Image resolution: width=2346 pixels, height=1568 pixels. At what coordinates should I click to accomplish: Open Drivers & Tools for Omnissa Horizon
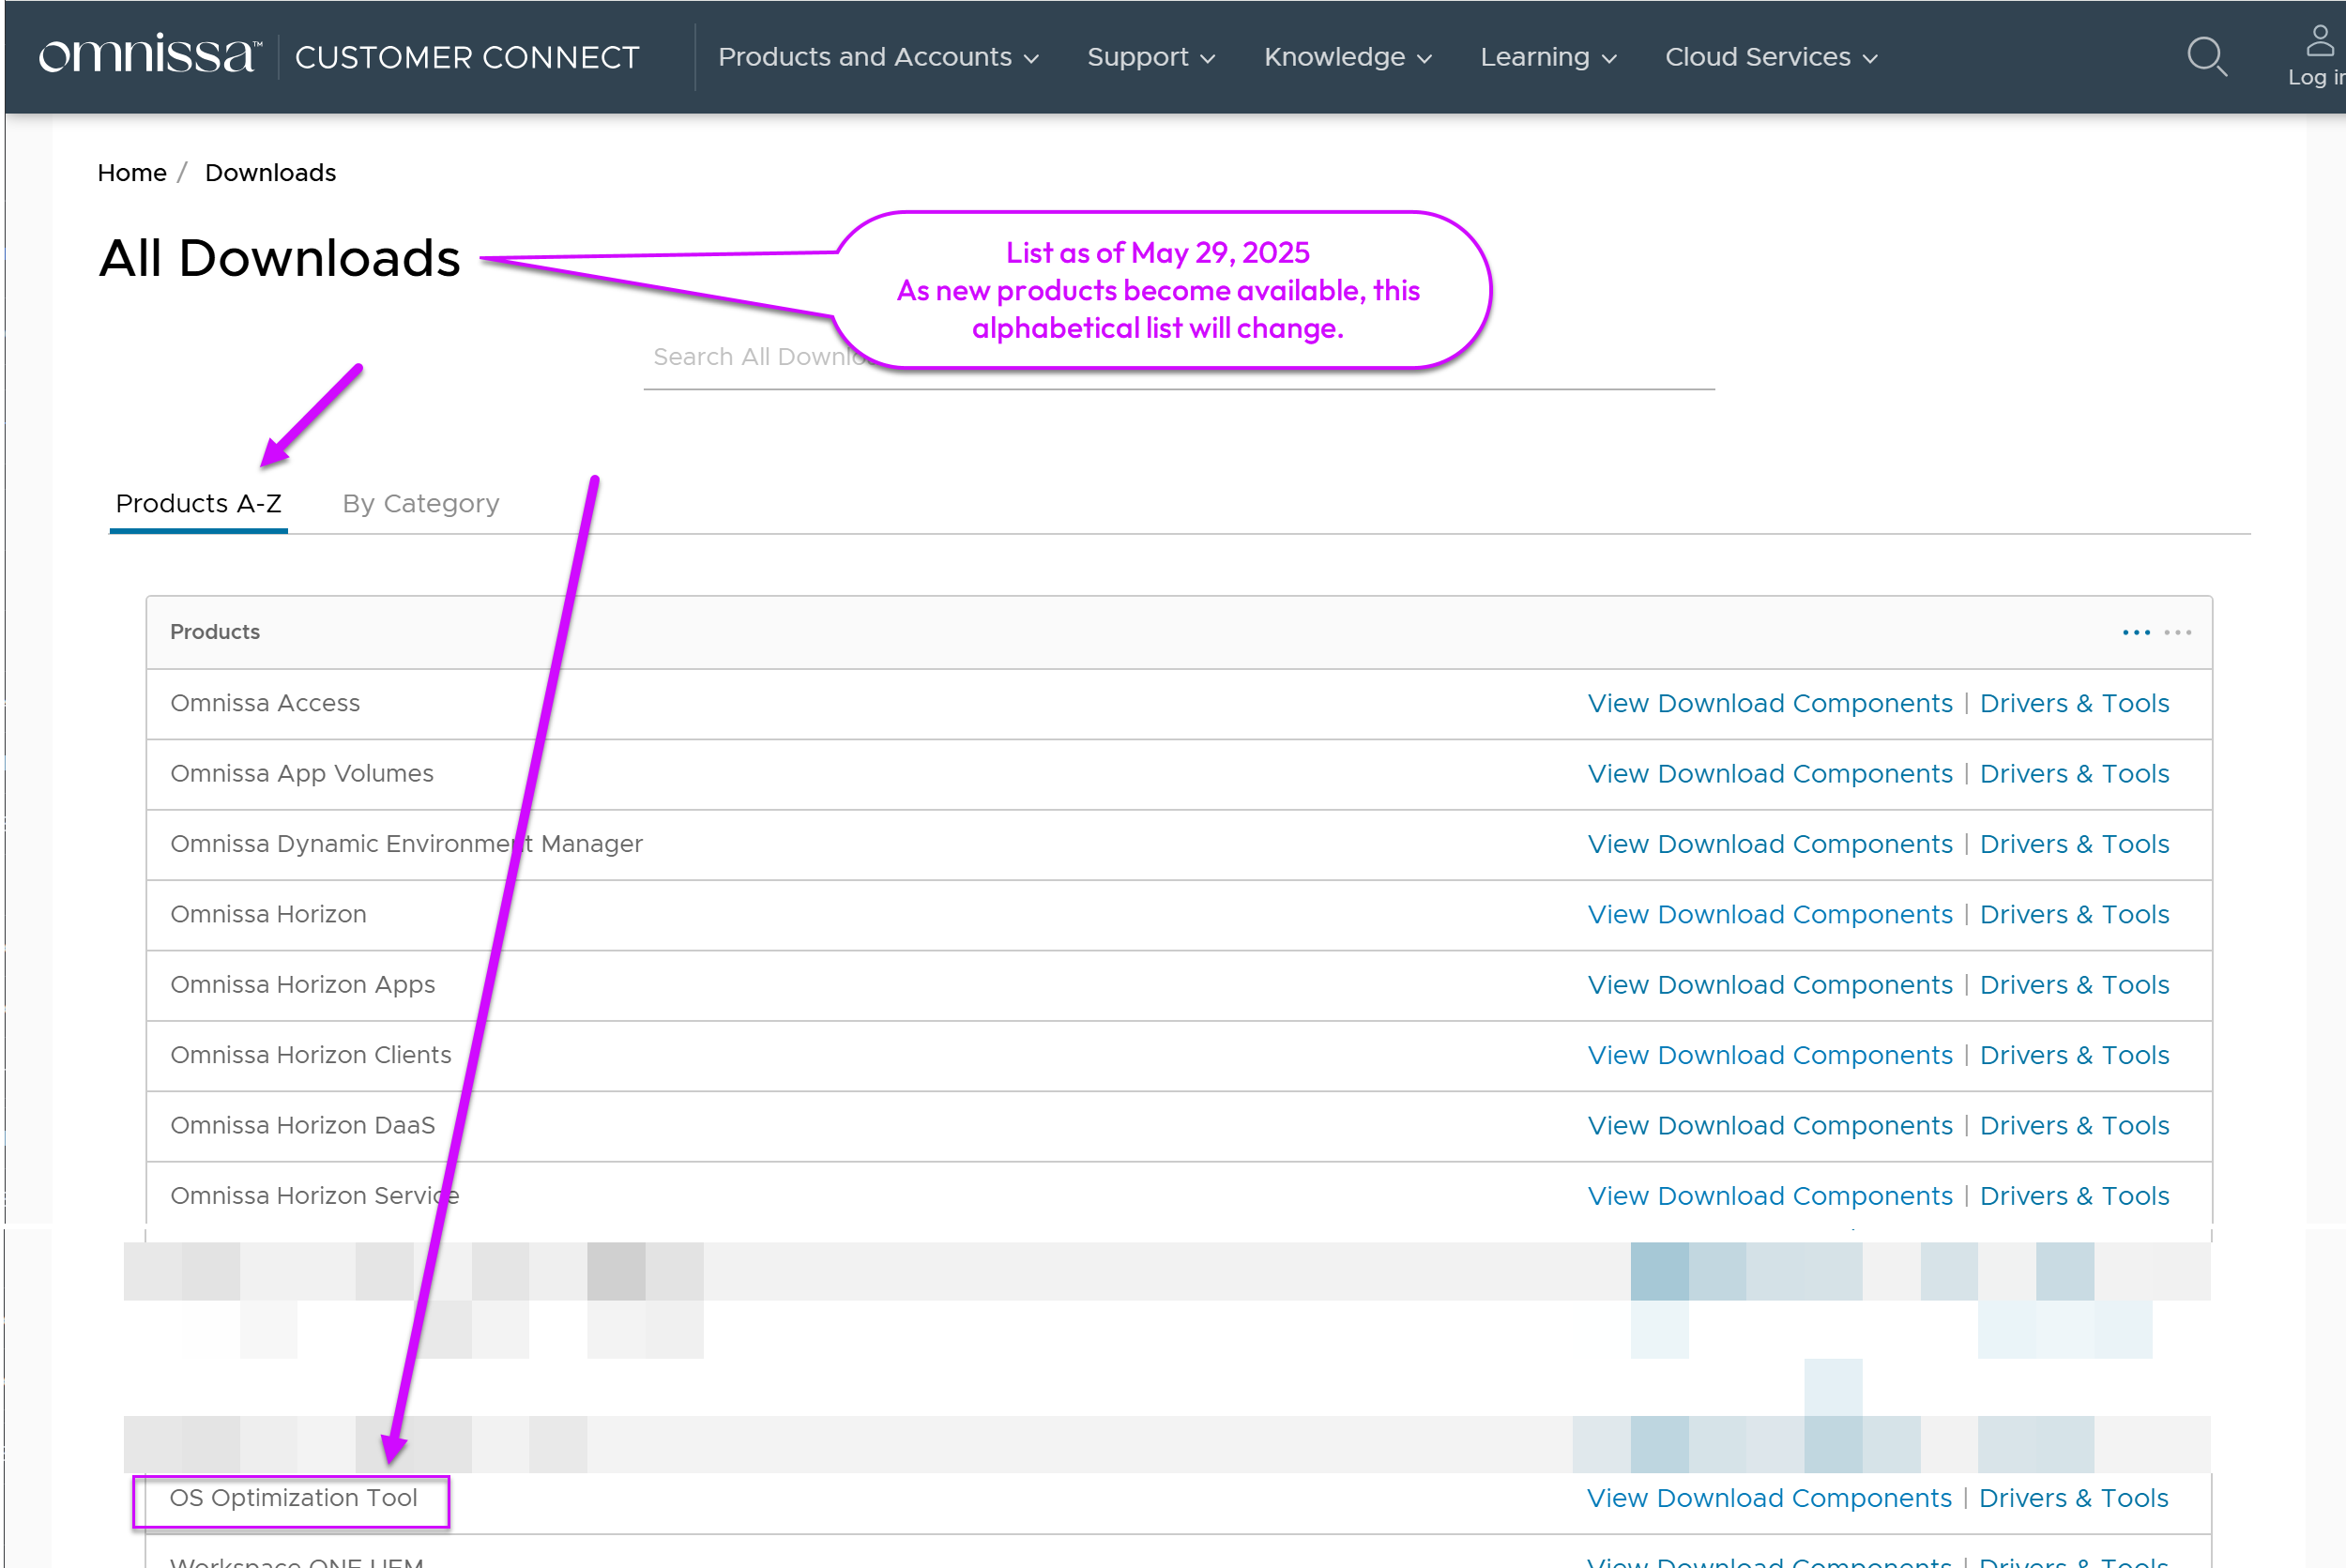tap(2074, 914)
